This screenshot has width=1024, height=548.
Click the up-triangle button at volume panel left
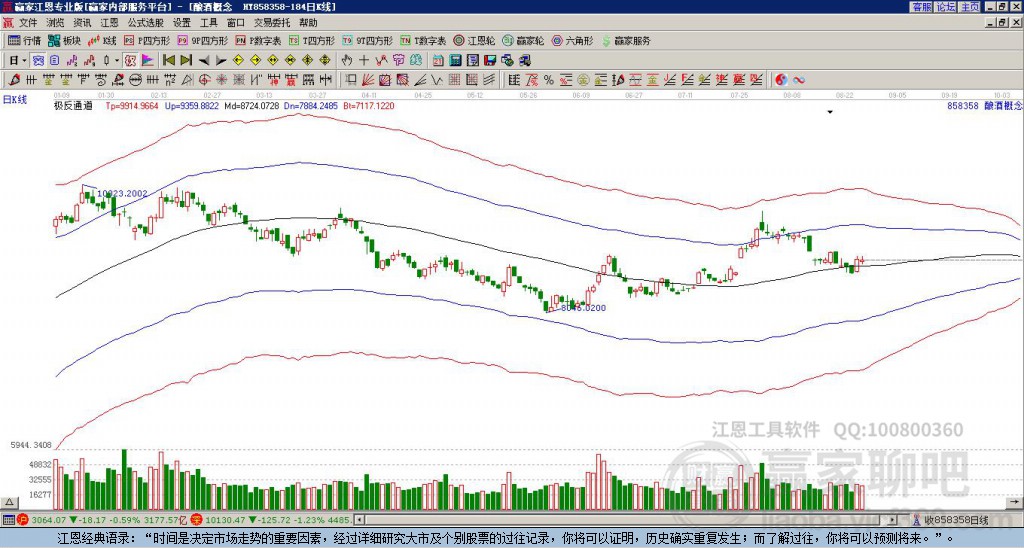coord(9,502)
